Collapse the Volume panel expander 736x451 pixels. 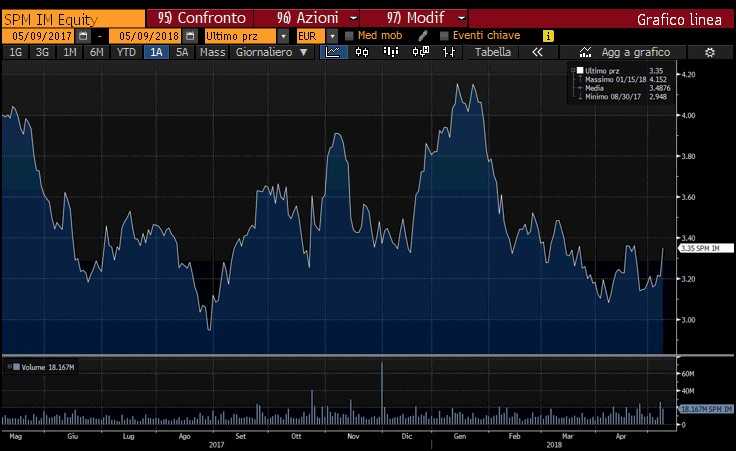(9, 367)
